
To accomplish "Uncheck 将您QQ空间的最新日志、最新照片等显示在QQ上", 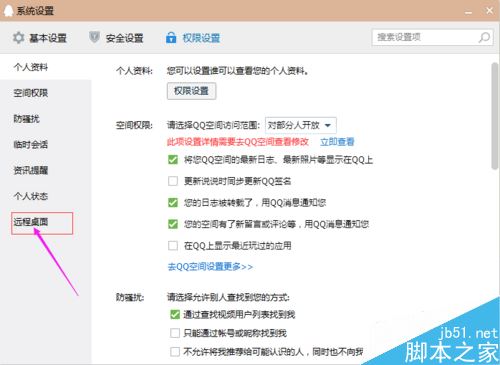I will 173,160.
